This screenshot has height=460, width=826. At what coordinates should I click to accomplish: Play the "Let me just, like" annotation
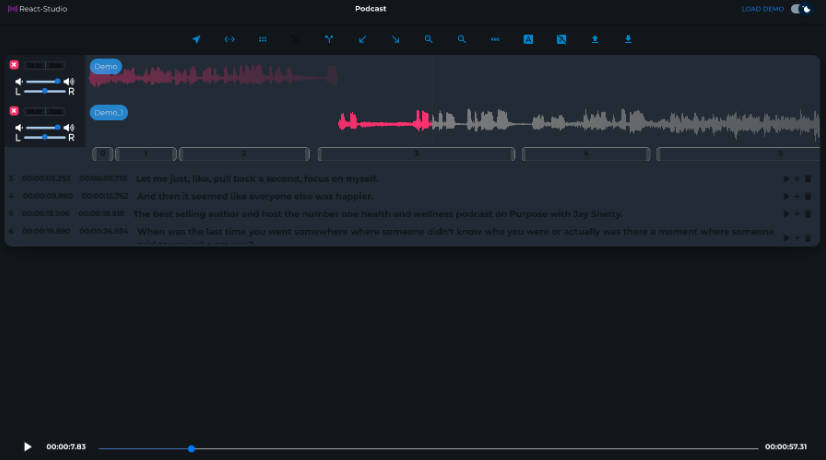(x=786, y=180)
